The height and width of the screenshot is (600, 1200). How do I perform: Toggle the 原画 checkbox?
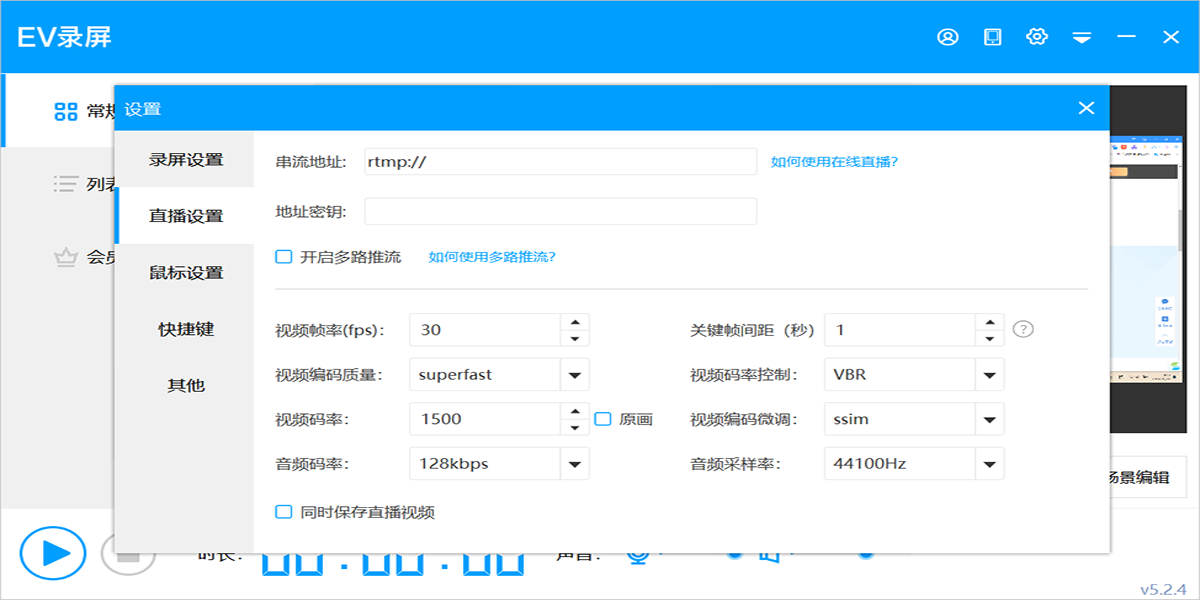pos(602,419)
